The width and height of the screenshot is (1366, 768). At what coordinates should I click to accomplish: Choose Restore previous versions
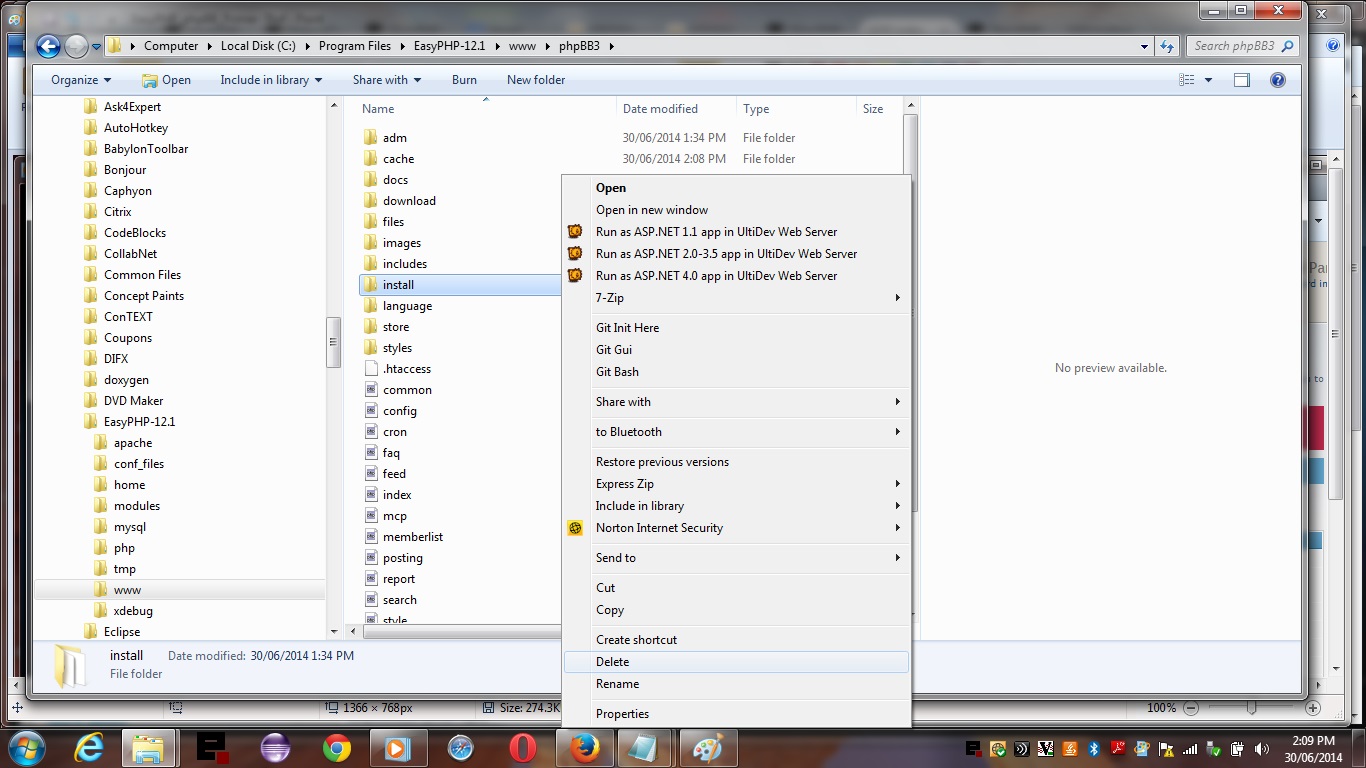click(736, 462)
